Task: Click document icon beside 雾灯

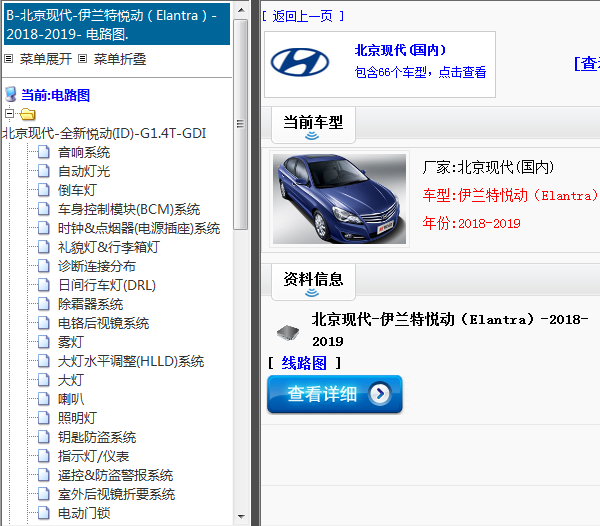Action: (x=44, y=342)
